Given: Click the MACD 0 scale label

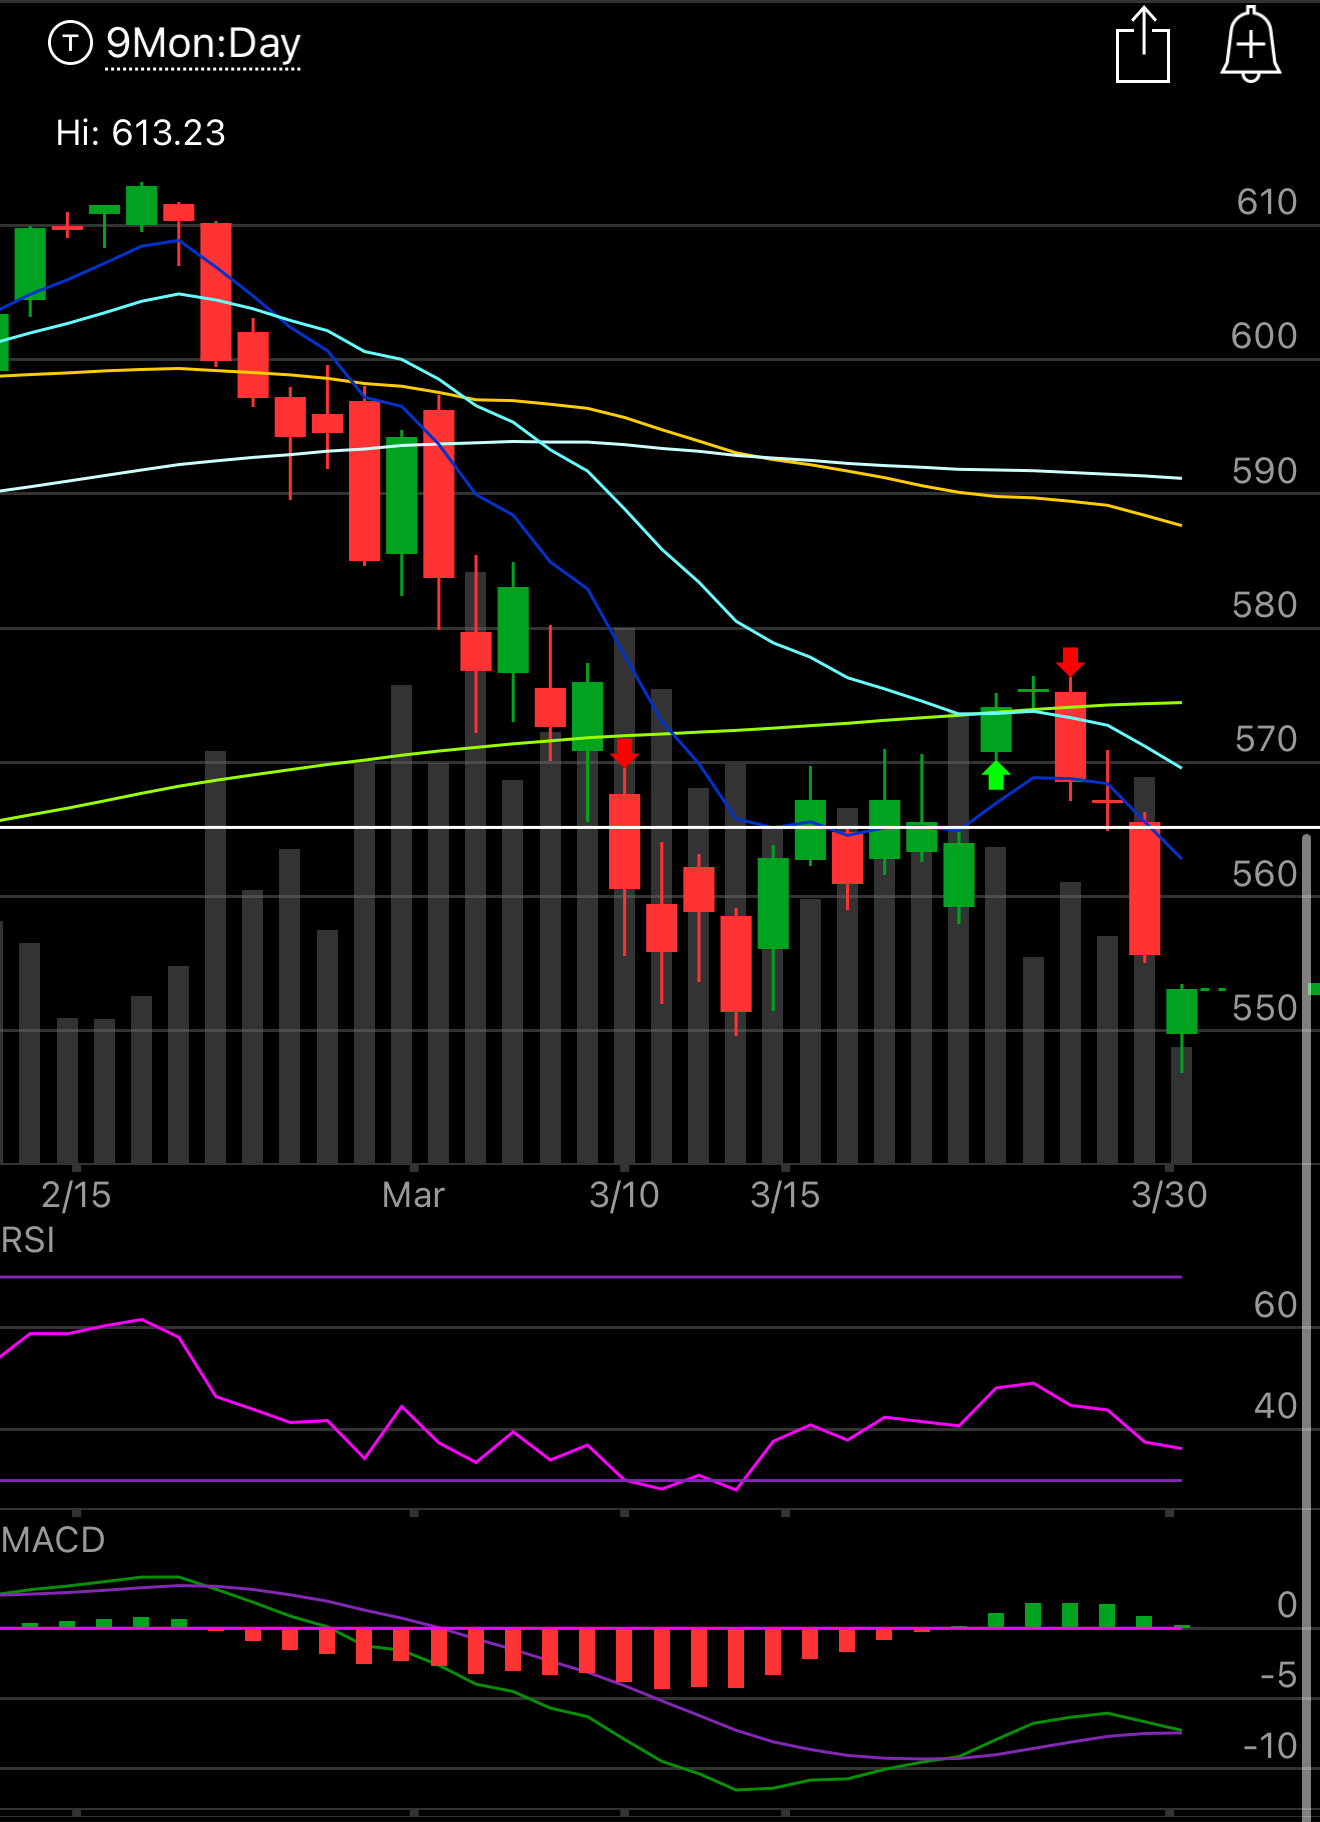Looking at the screenshot, I should [x=1287, y=1605].
